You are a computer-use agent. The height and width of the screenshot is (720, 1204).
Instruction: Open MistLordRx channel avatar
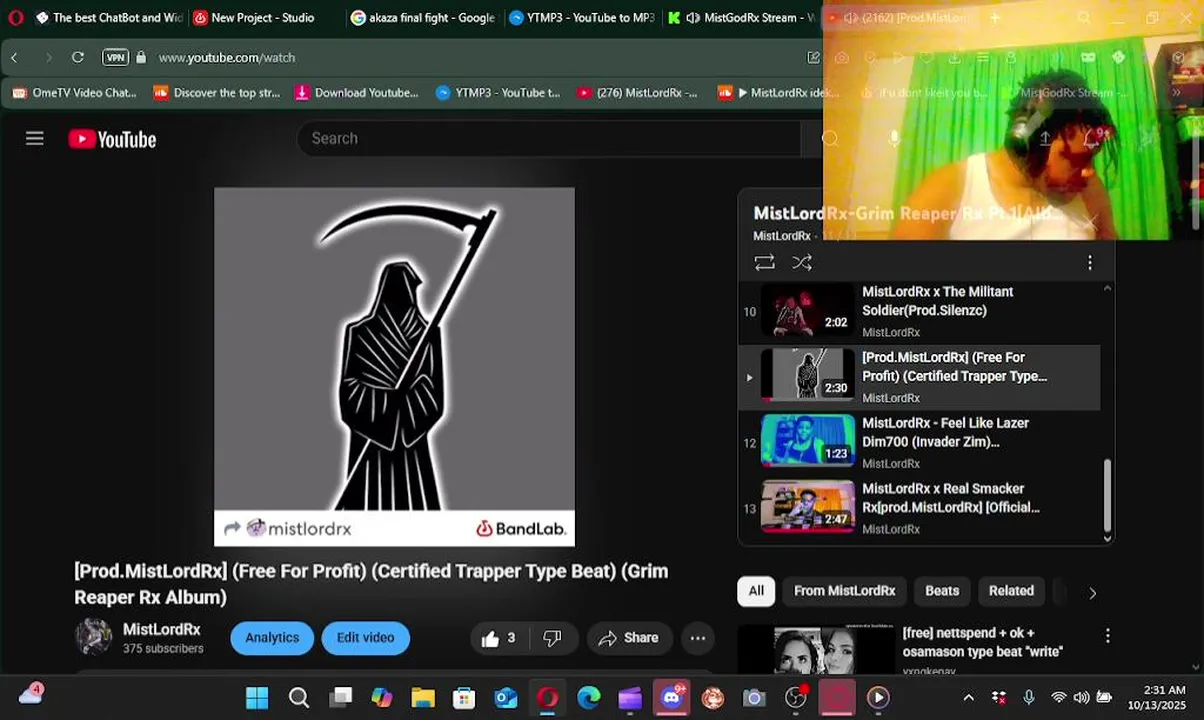click(x=93, y=637)
